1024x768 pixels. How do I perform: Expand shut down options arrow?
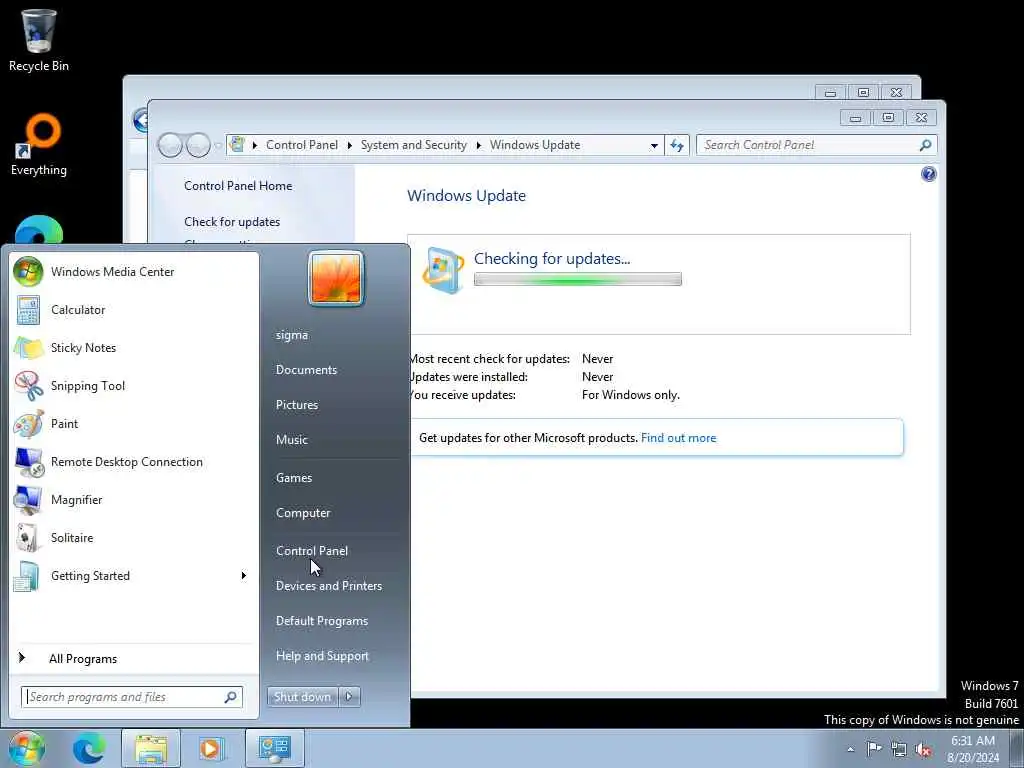[349, 697]
